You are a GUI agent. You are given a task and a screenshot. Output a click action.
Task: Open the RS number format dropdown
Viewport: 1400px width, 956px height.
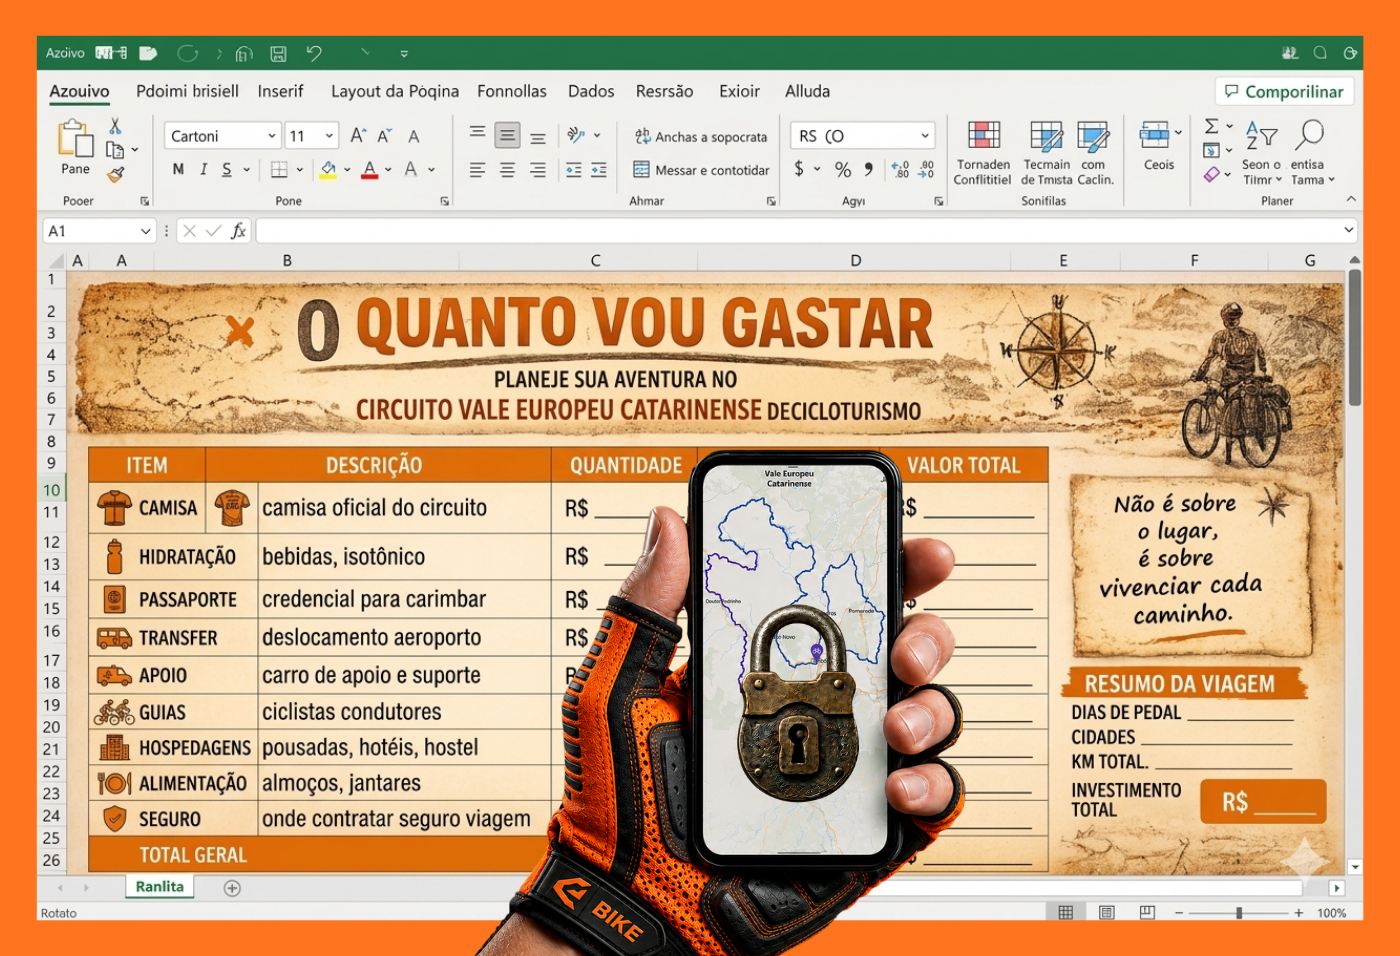[925, 136]
